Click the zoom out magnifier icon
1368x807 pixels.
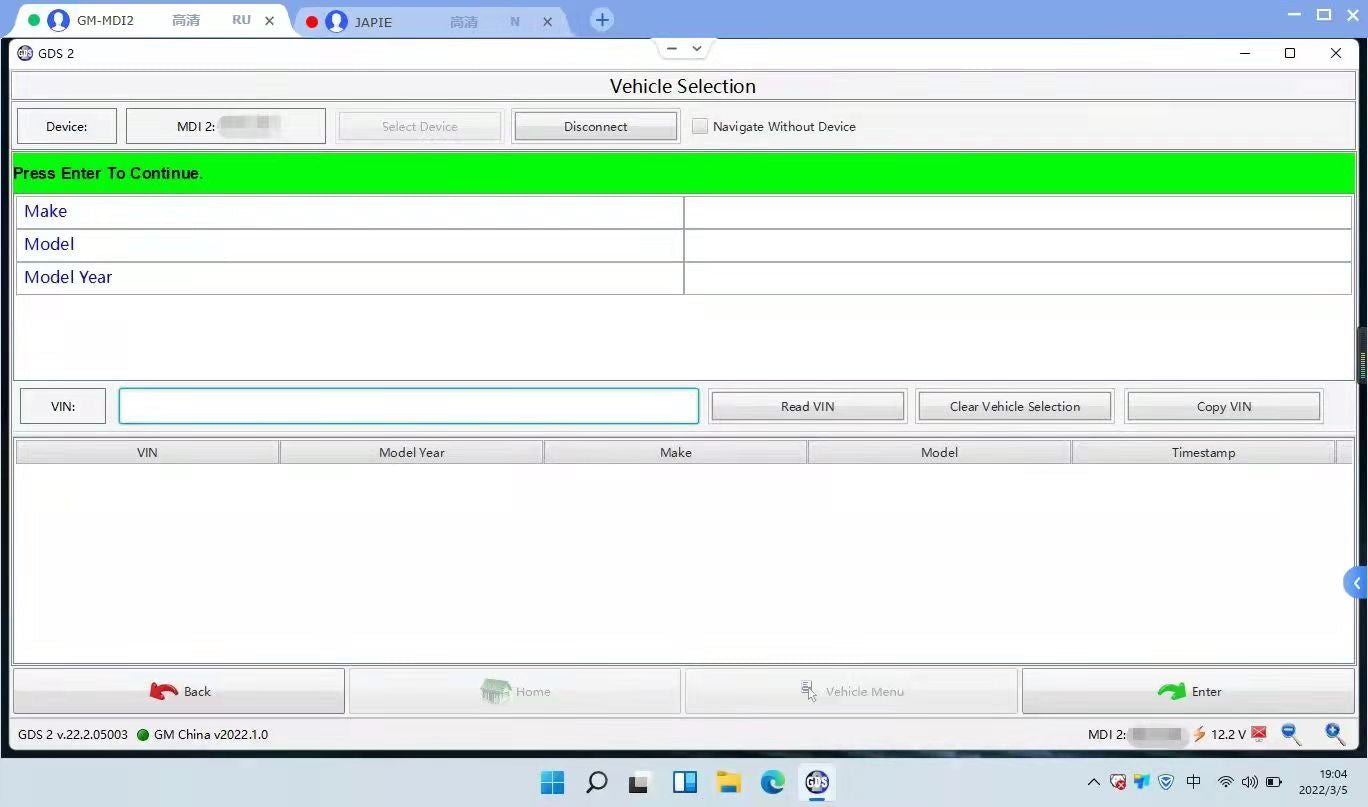tap(1291, 734)
